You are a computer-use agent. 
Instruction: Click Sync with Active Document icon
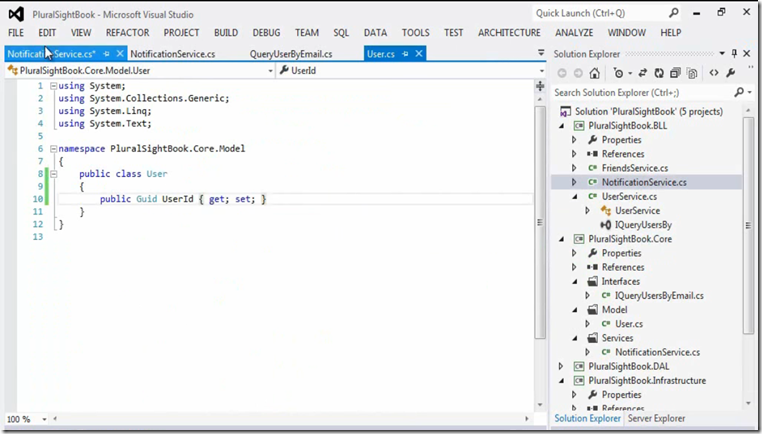pos(642,73)
